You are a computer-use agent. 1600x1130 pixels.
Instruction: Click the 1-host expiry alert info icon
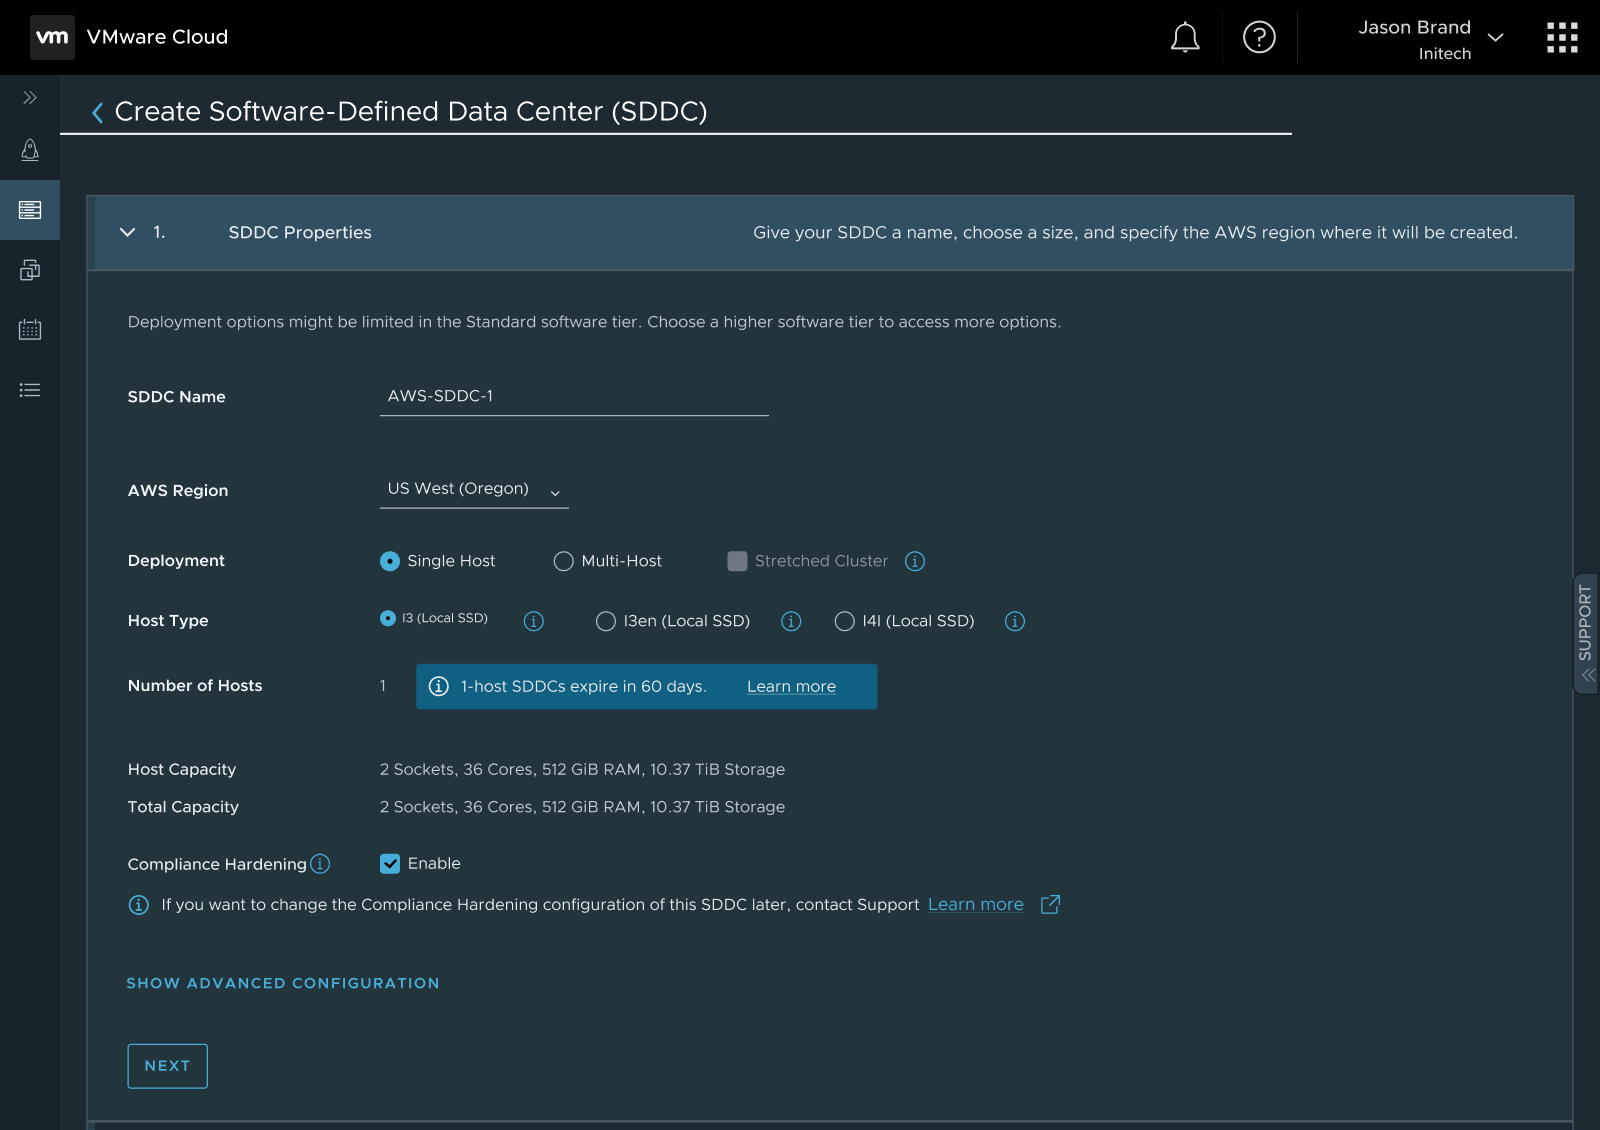coord(439,686)
